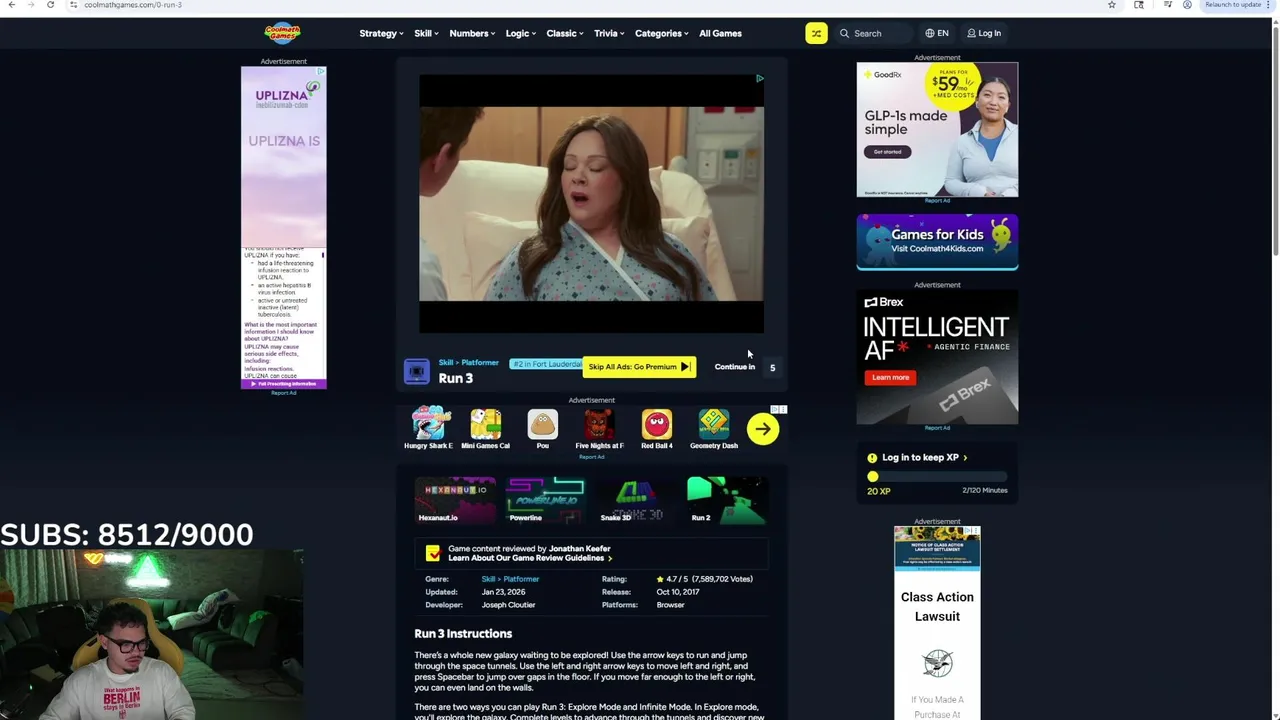
Task: Click Skip All Ads: Go Premium button
Action: [x=639, y=367]
